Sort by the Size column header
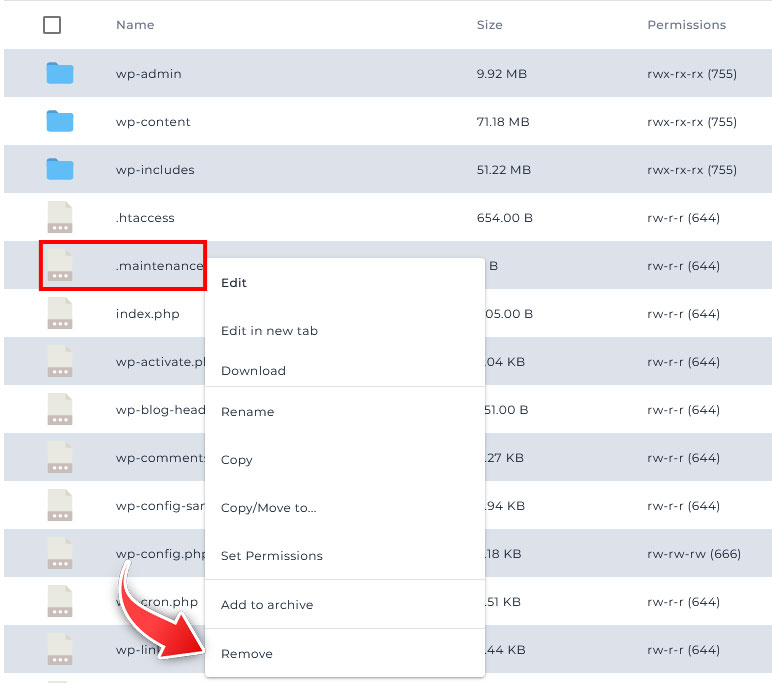The width and height of the screenshot is (772, 683). pos(489,25)
